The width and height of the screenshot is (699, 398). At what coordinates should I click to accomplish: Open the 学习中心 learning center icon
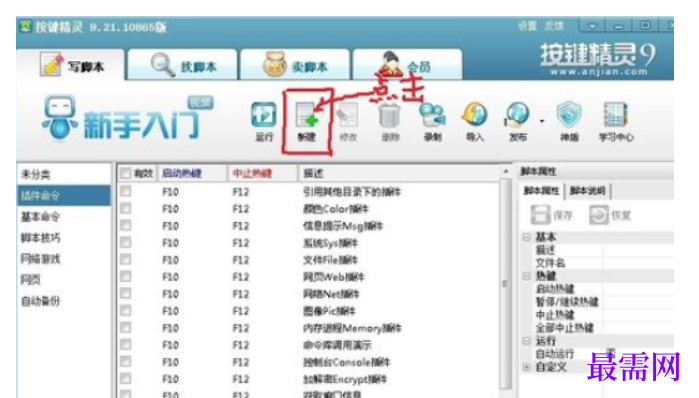pyautogui.click(x=615, y=115)
